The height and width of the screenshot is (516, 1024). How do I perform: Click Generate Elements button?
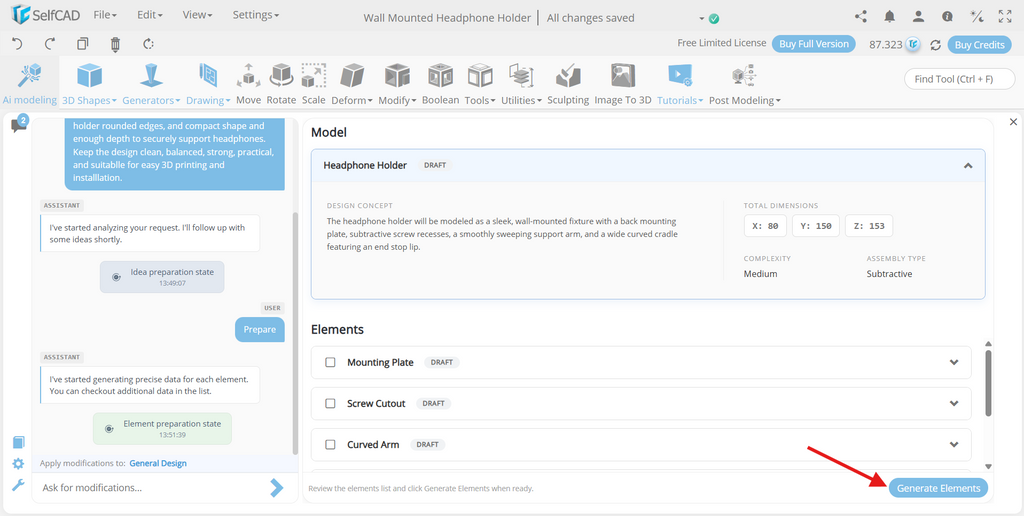coord(938,488)
